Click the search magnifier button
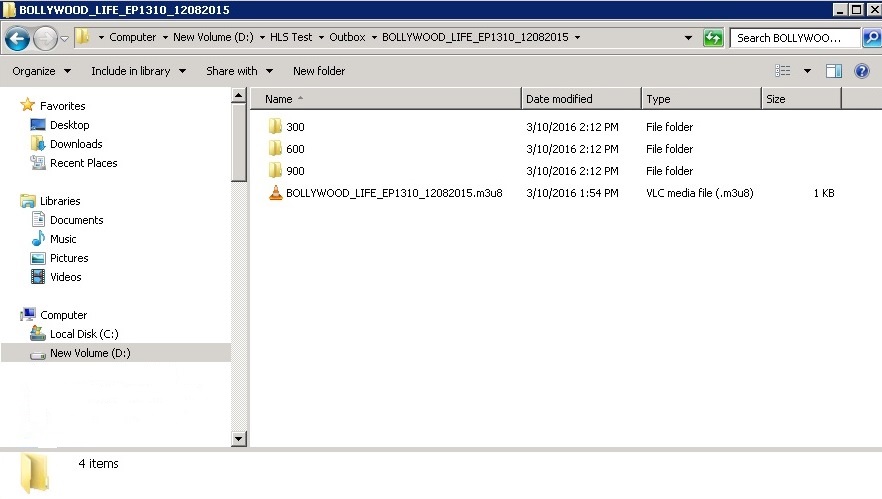This screenshot has width=882, height=499. 872,38
